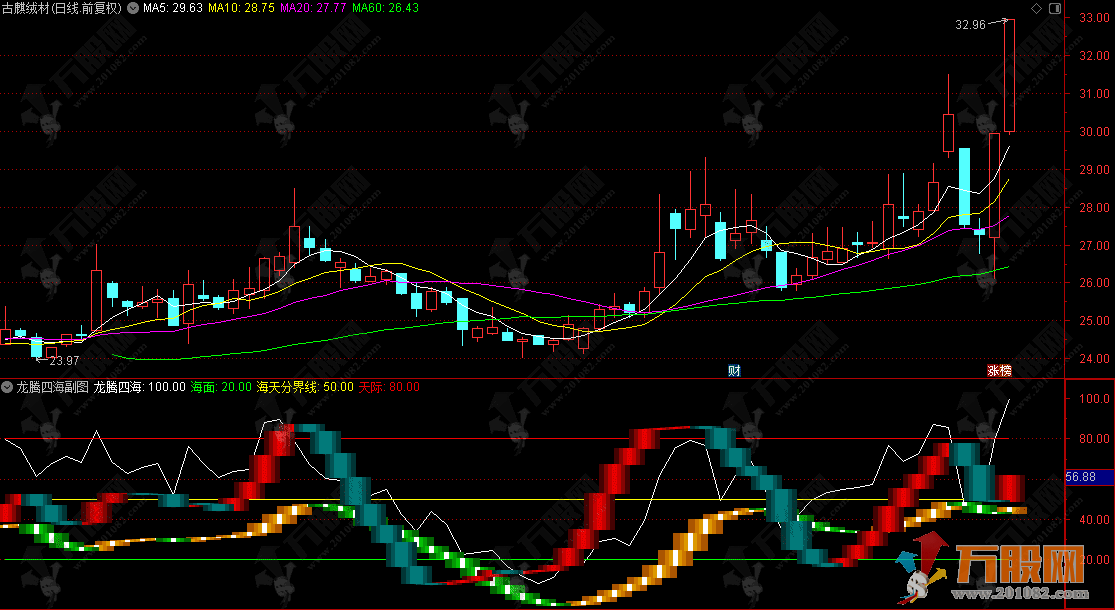1115x610 pixels.
Task: Click the green 海面: 20.00 label
Action: 221,386
